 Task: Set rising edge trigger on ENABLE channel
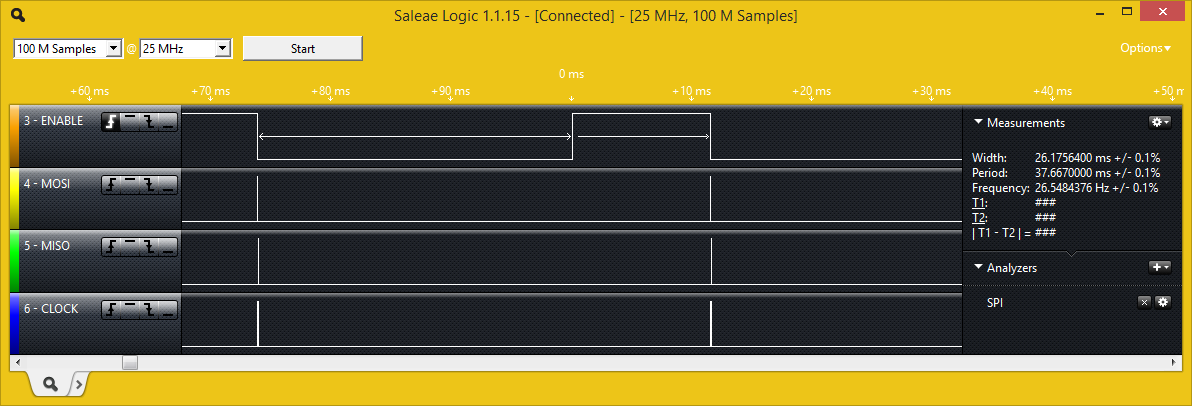pyautogui.click(x=111, y=122)
